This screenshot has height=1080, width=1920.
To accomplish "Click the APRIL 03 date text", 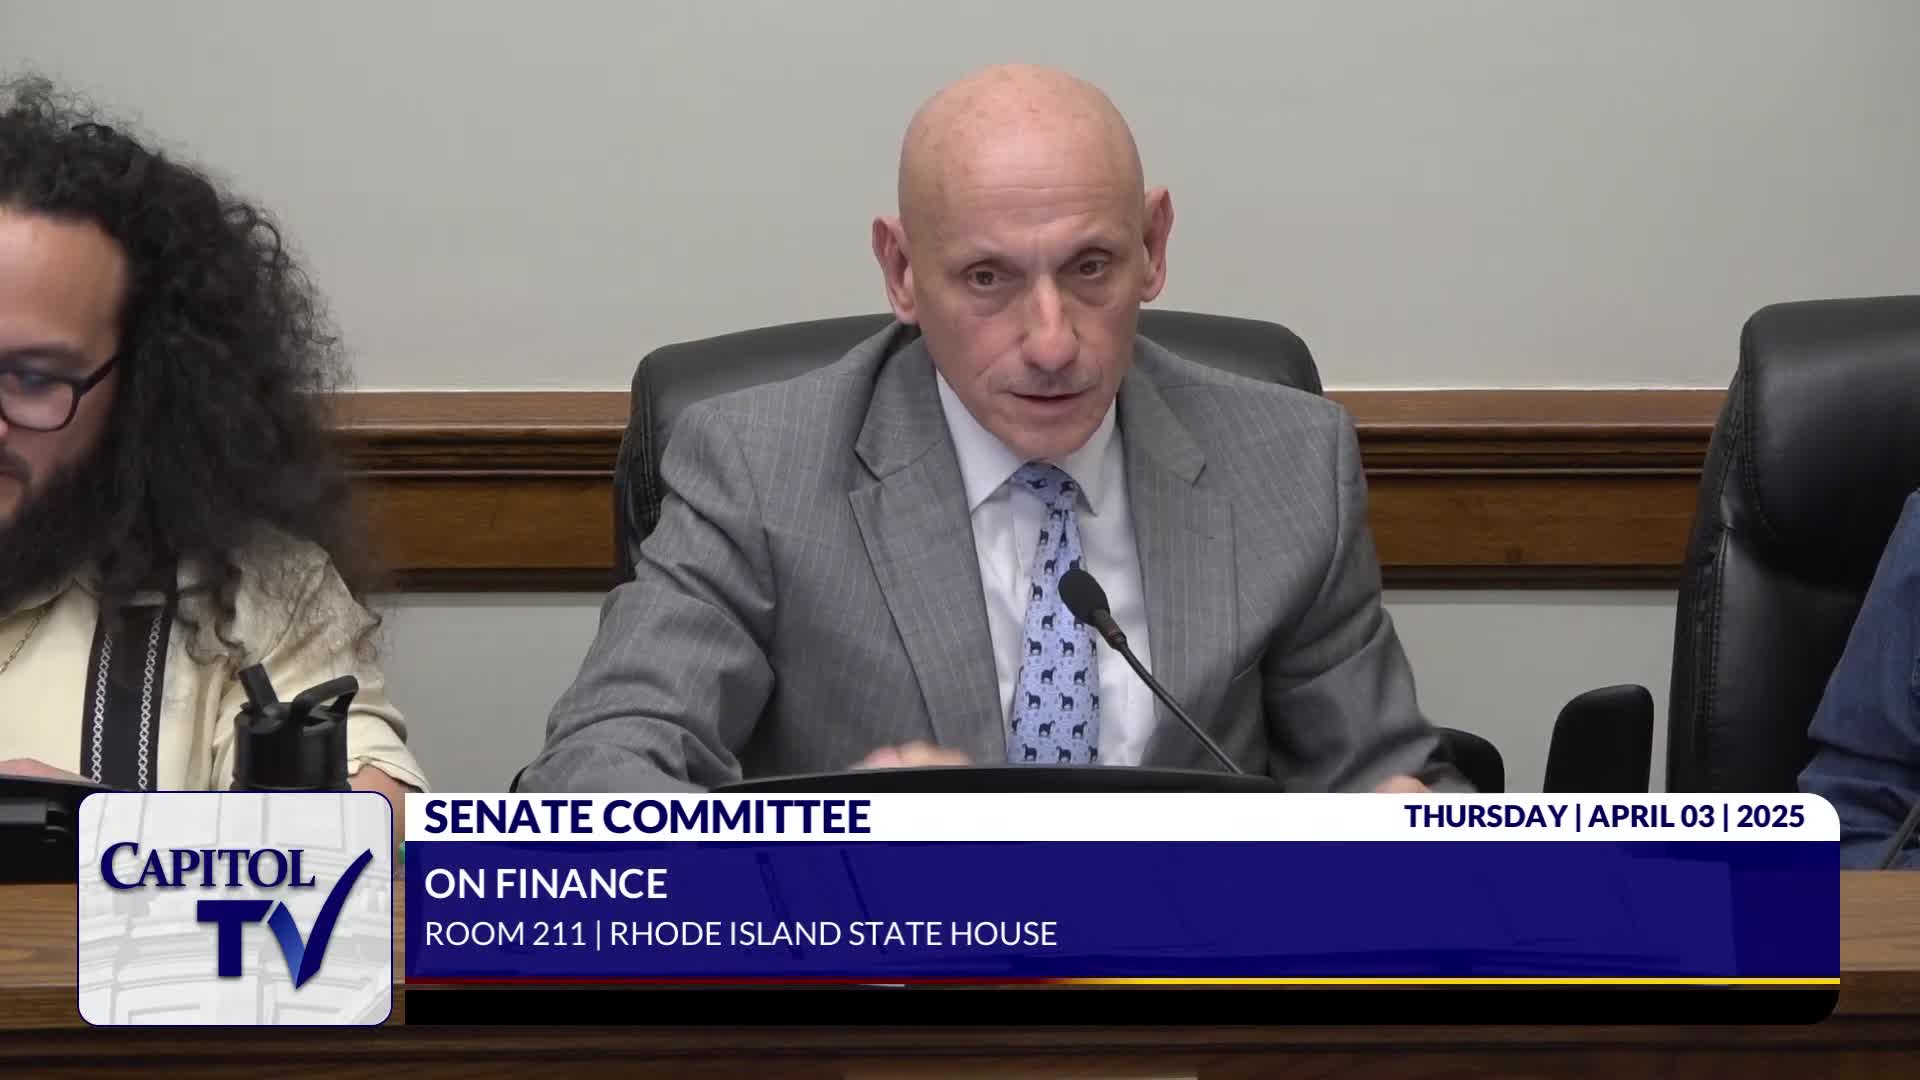I will pyautogui.click(x=1651, y=816).
